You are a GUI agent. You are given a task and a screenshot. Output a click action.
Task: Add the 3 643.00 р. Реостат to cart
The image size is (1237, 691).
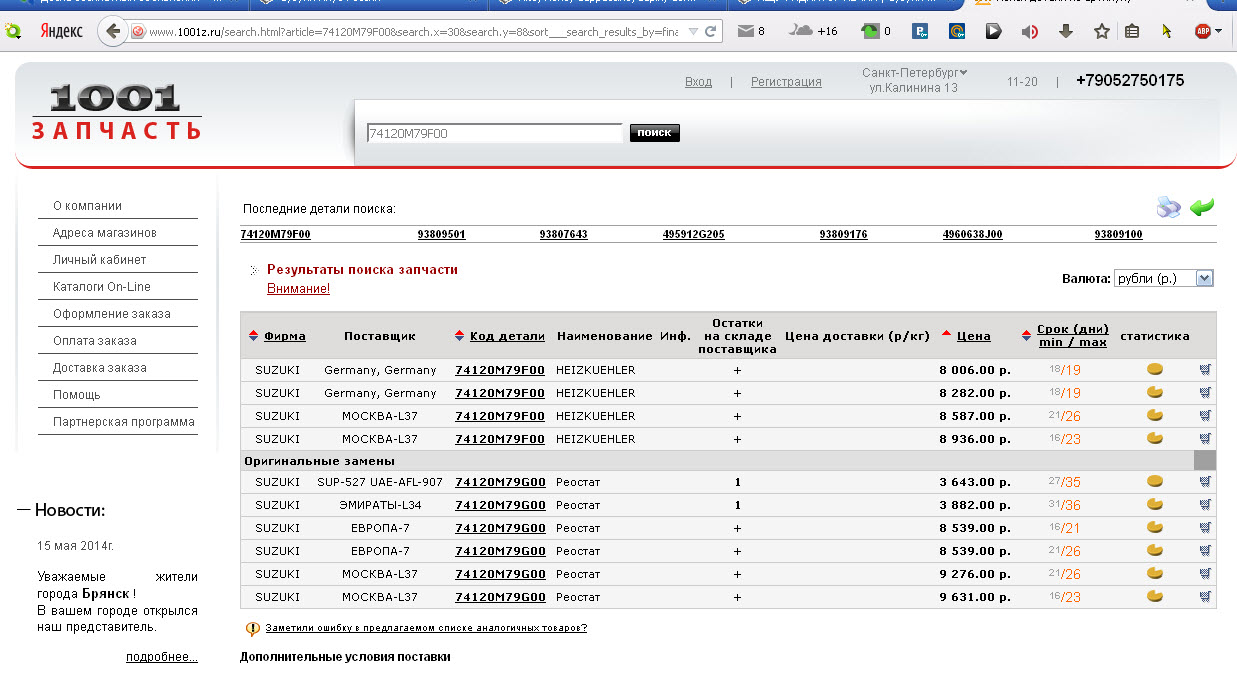(1205, 482)
